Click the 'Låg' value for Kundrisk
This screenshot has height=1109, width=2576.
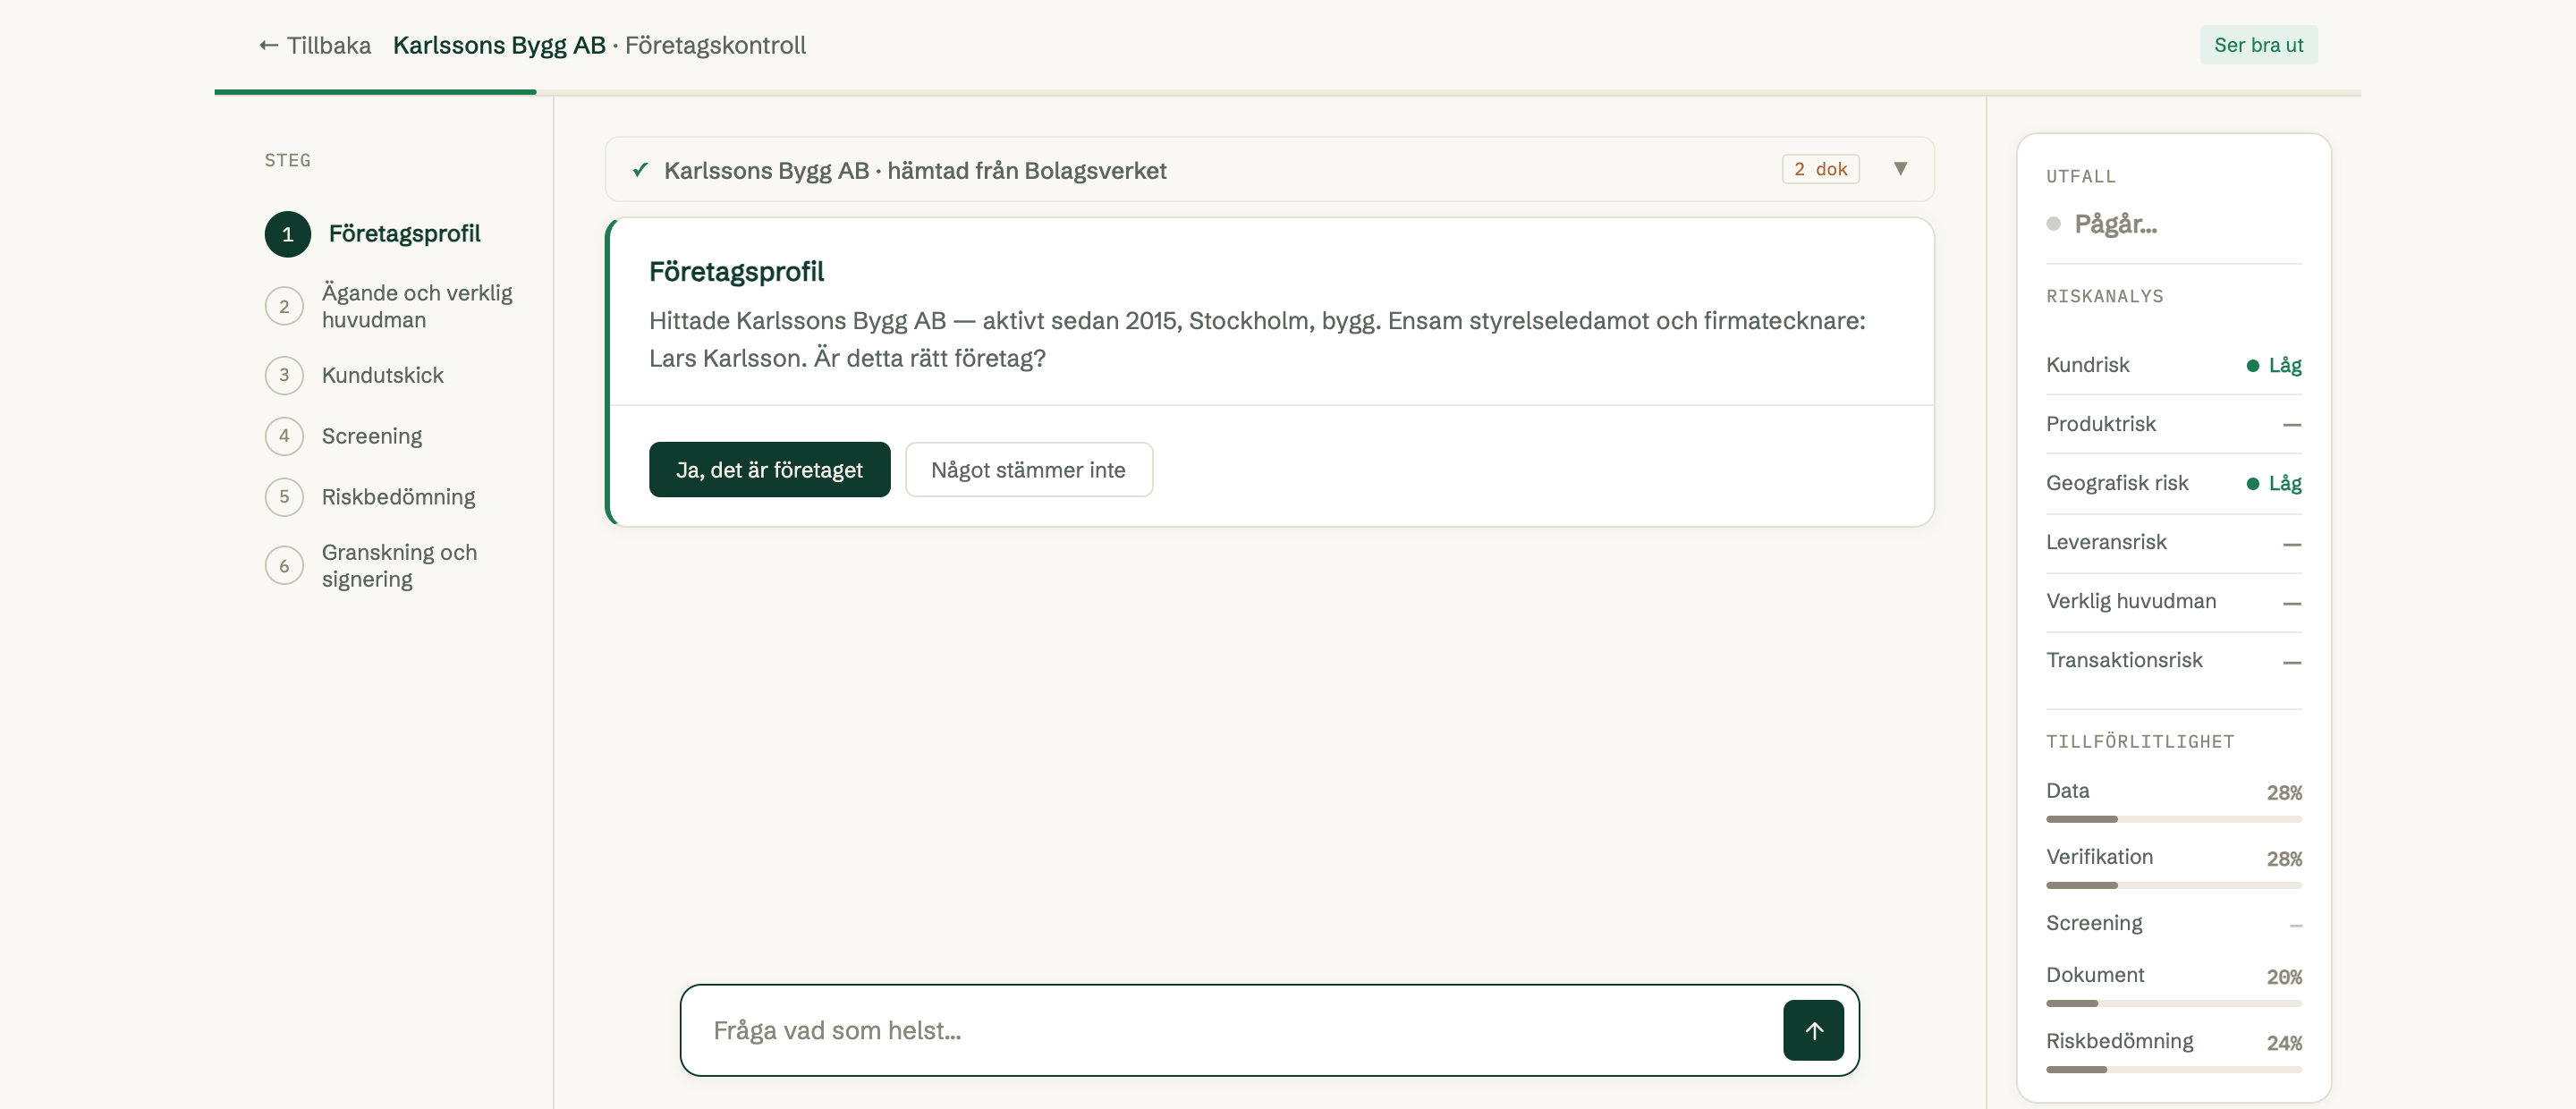(x=2285, y=365)
